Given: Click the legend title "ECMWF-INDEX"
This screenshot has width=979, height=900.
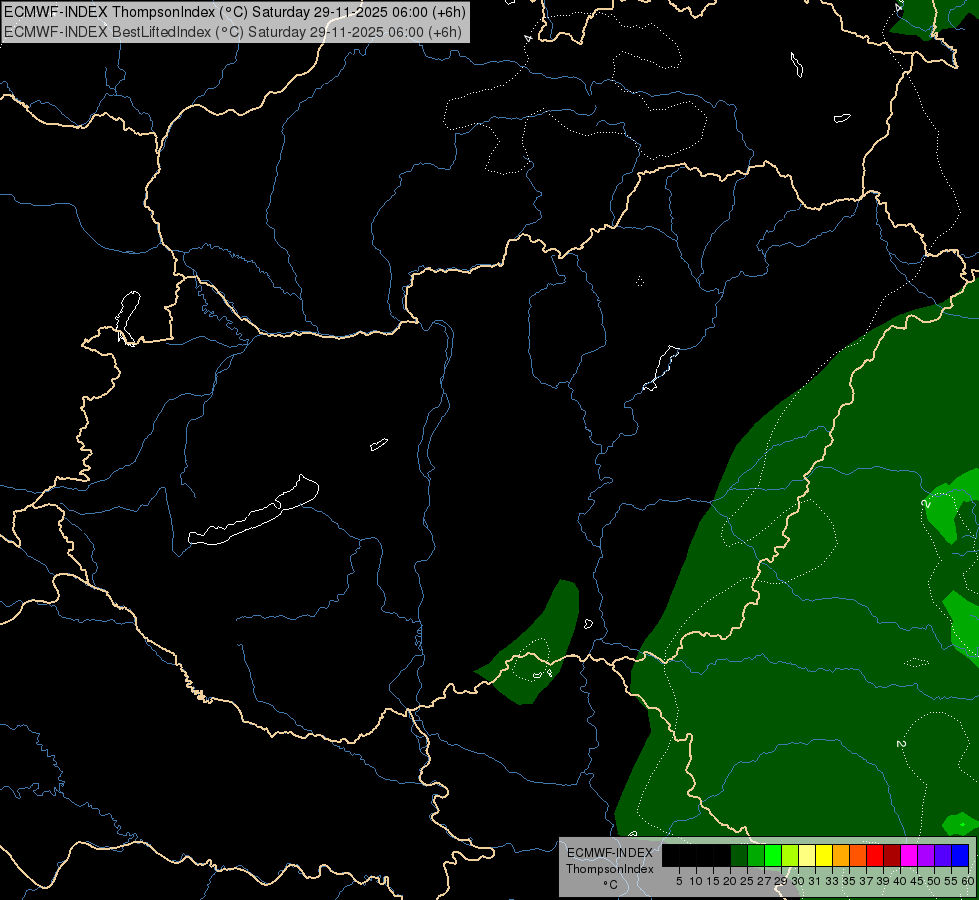Looking at the screenshot, I should [x=610, y=853].
